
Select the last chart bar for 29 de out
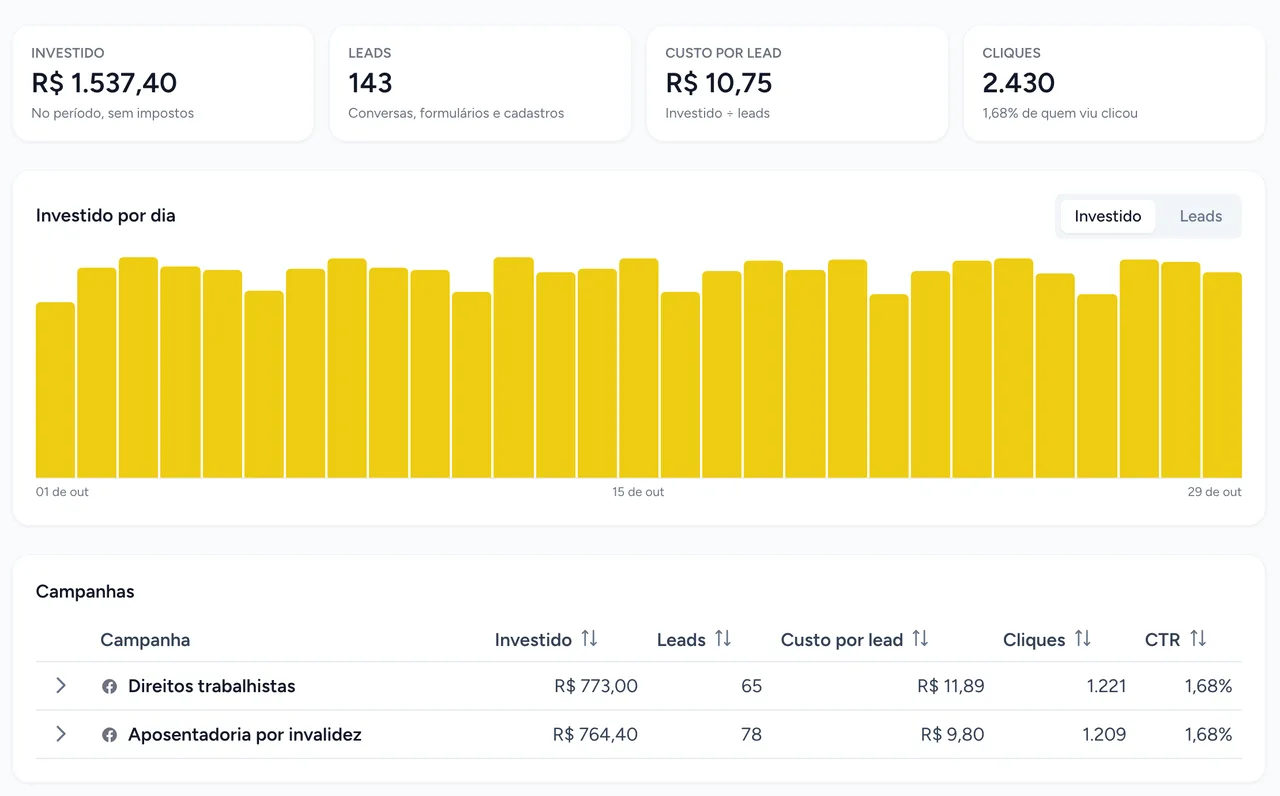click(x=1222, y=375)
